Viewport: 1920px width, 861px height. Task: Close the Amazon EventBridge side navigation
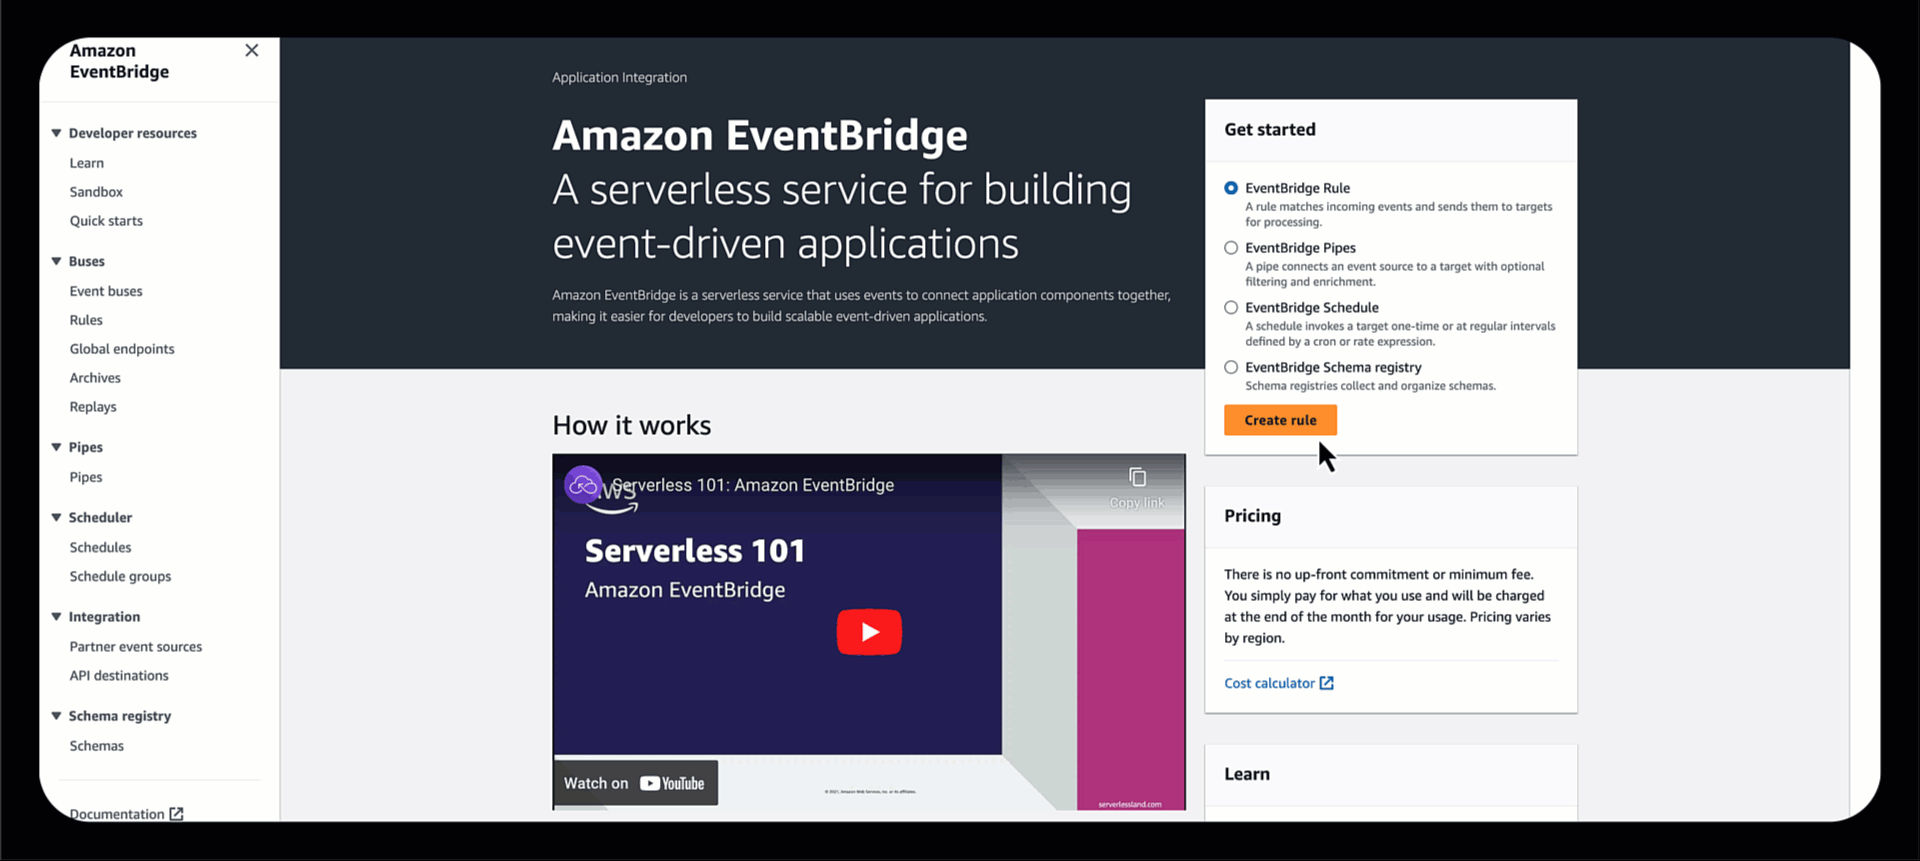(252, 50)
